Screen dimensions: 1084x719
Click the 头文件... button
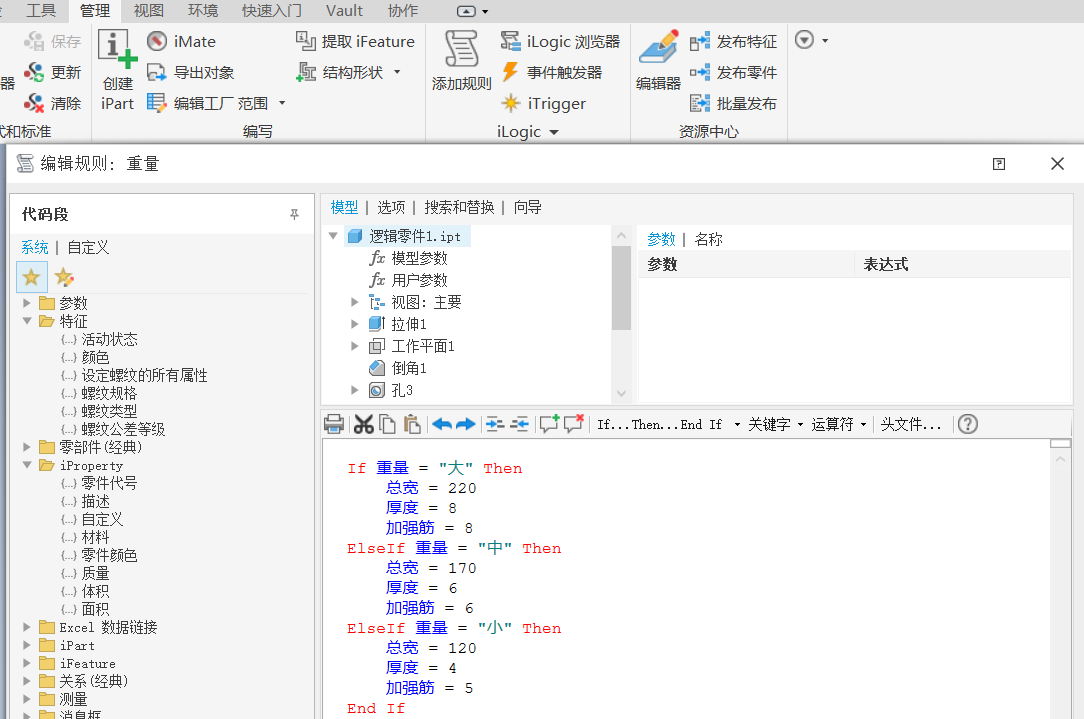911,424
